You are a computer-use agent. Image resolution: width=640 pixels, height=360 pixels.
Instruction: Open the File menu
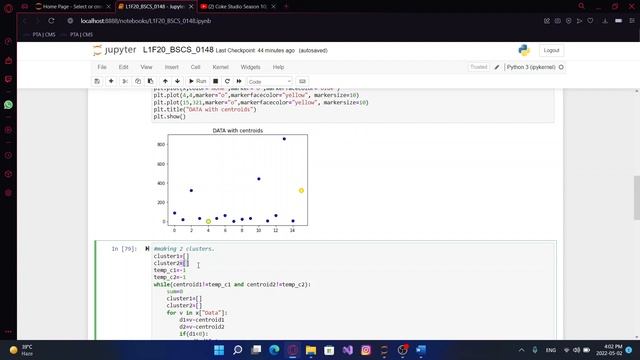click(x=102, y=67)
